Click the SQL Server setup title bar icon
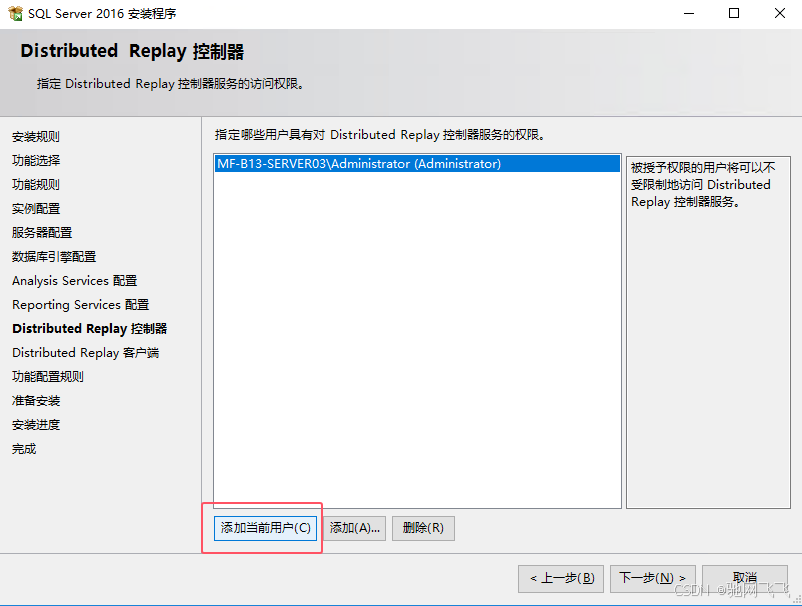Viewport: 802px width, 606px height. (15, 13)
